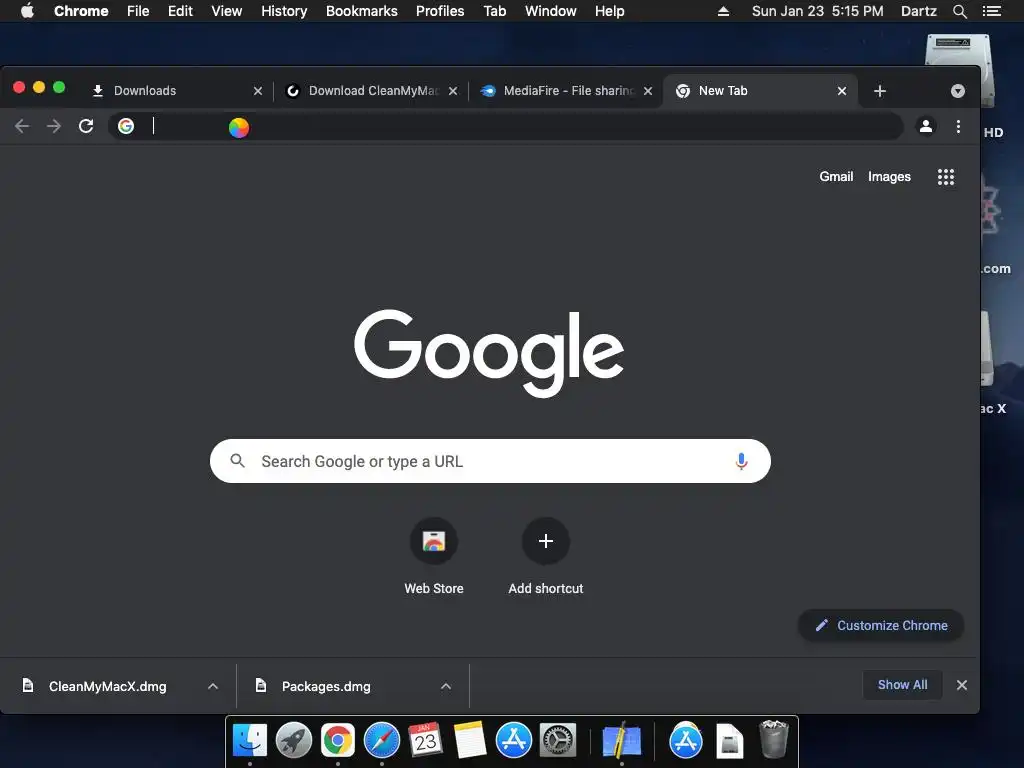Click Chrome icon in the Dock
This screenshot has width=1024, height=768.
coord(338,741)
